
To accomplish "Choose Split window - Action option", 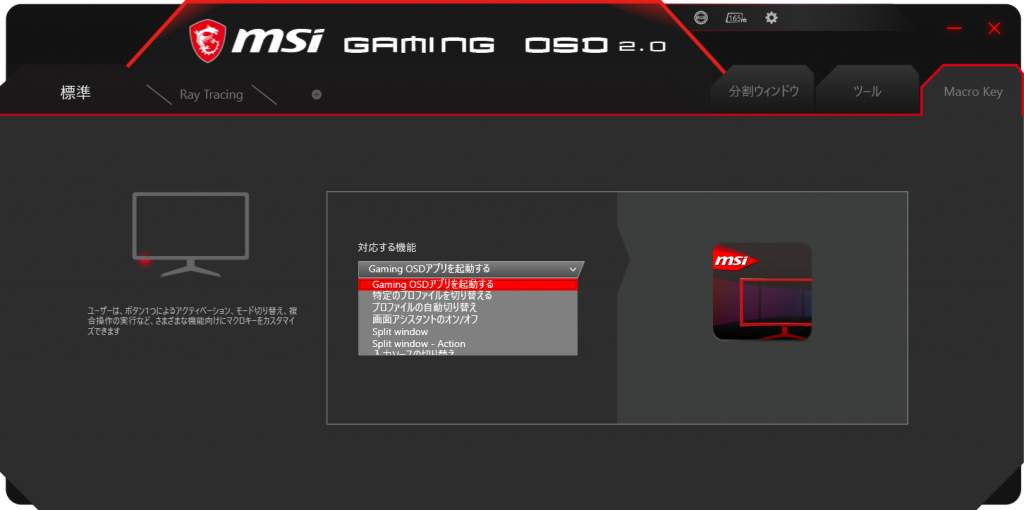I will 468,343.
